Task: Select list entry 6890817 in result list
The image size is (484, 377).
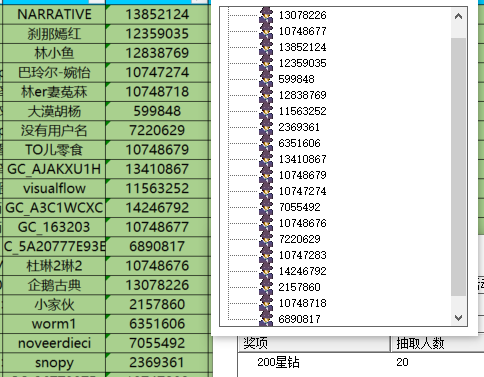Action: [x=299, y=319]
